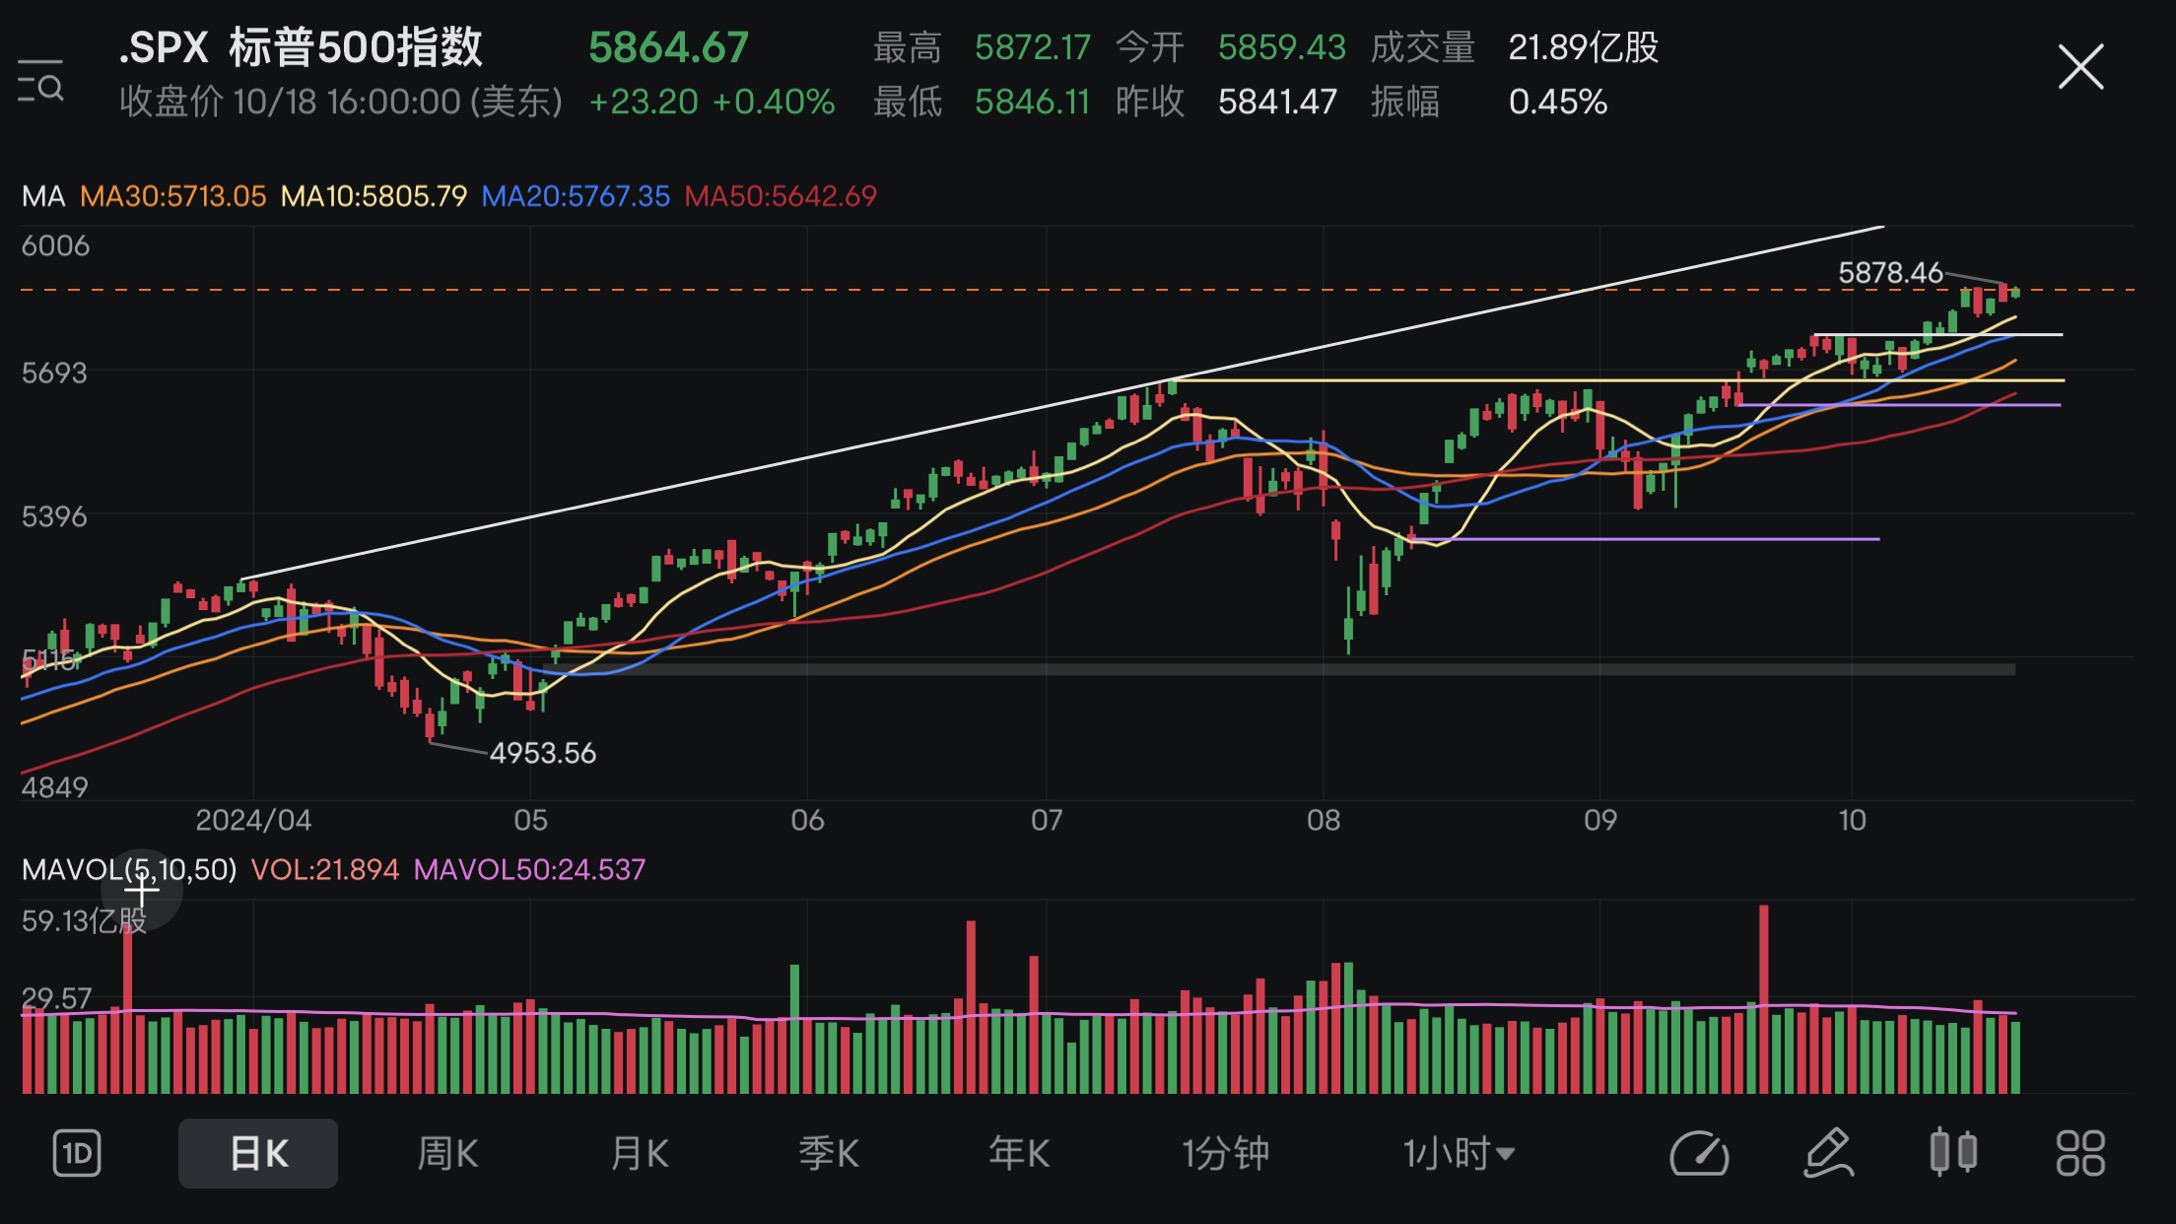Add indicator with the plus icon
The width and height of the screenshot is (2176, 1224).
tap(141, 889)
